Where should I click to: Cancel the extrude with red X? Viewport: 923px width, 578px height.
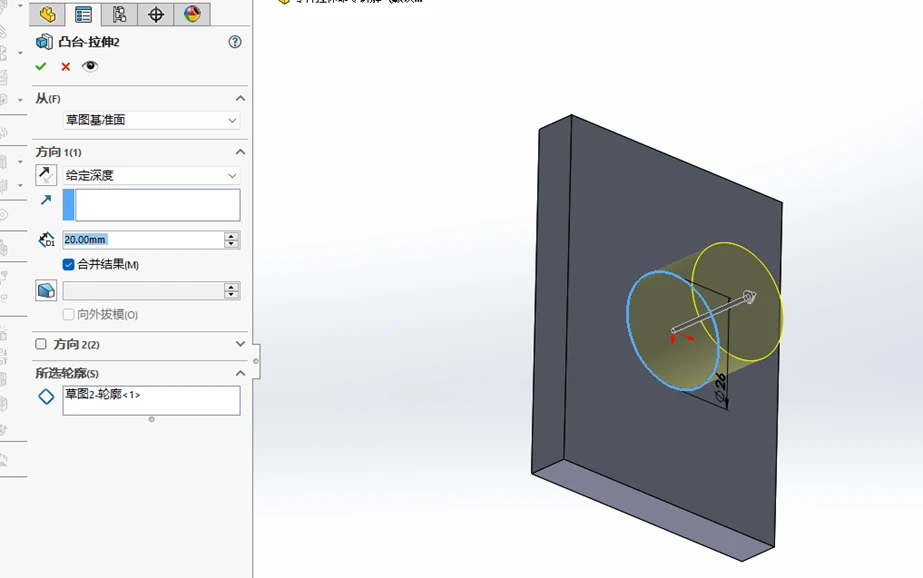(x=66, y=67)
